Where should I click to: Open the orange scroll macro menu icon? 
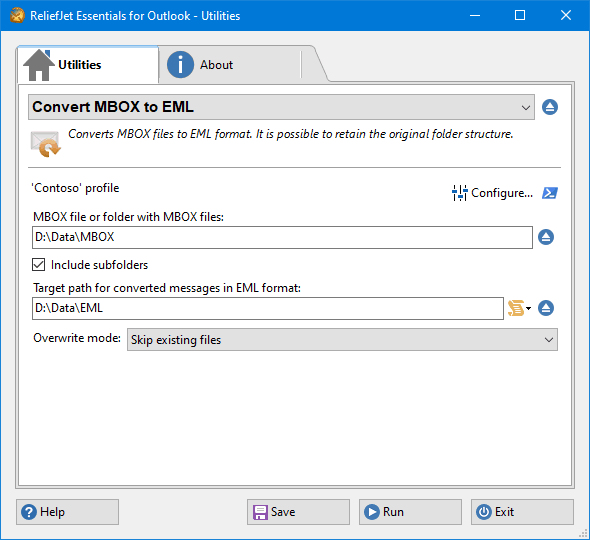[x=519, y=308]
